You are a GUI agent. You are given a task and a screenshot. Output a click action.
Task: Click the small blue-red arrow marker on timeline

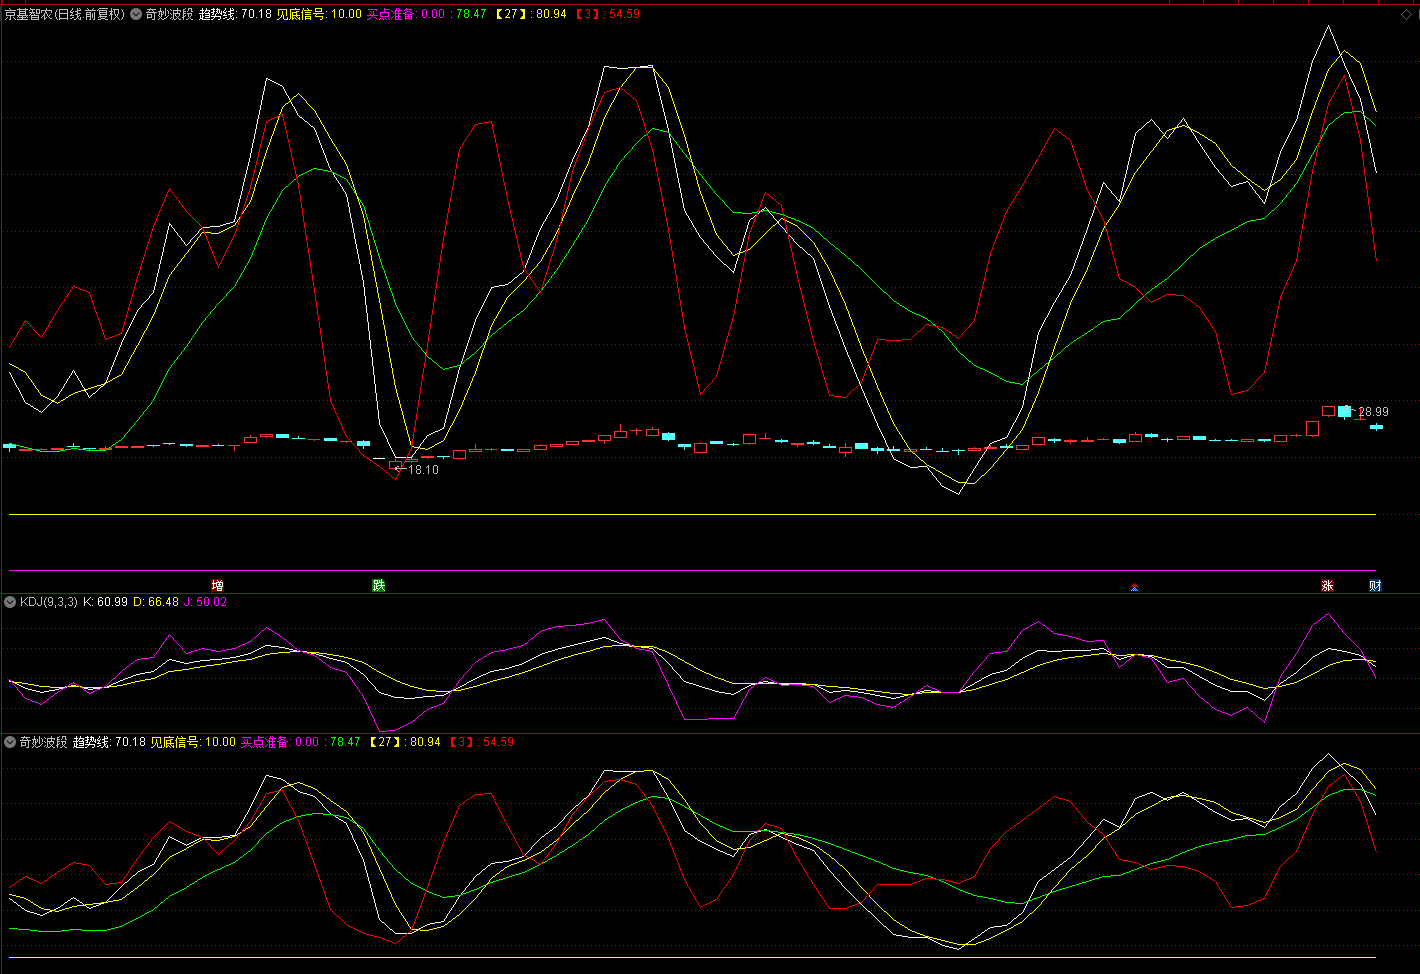1134,587
